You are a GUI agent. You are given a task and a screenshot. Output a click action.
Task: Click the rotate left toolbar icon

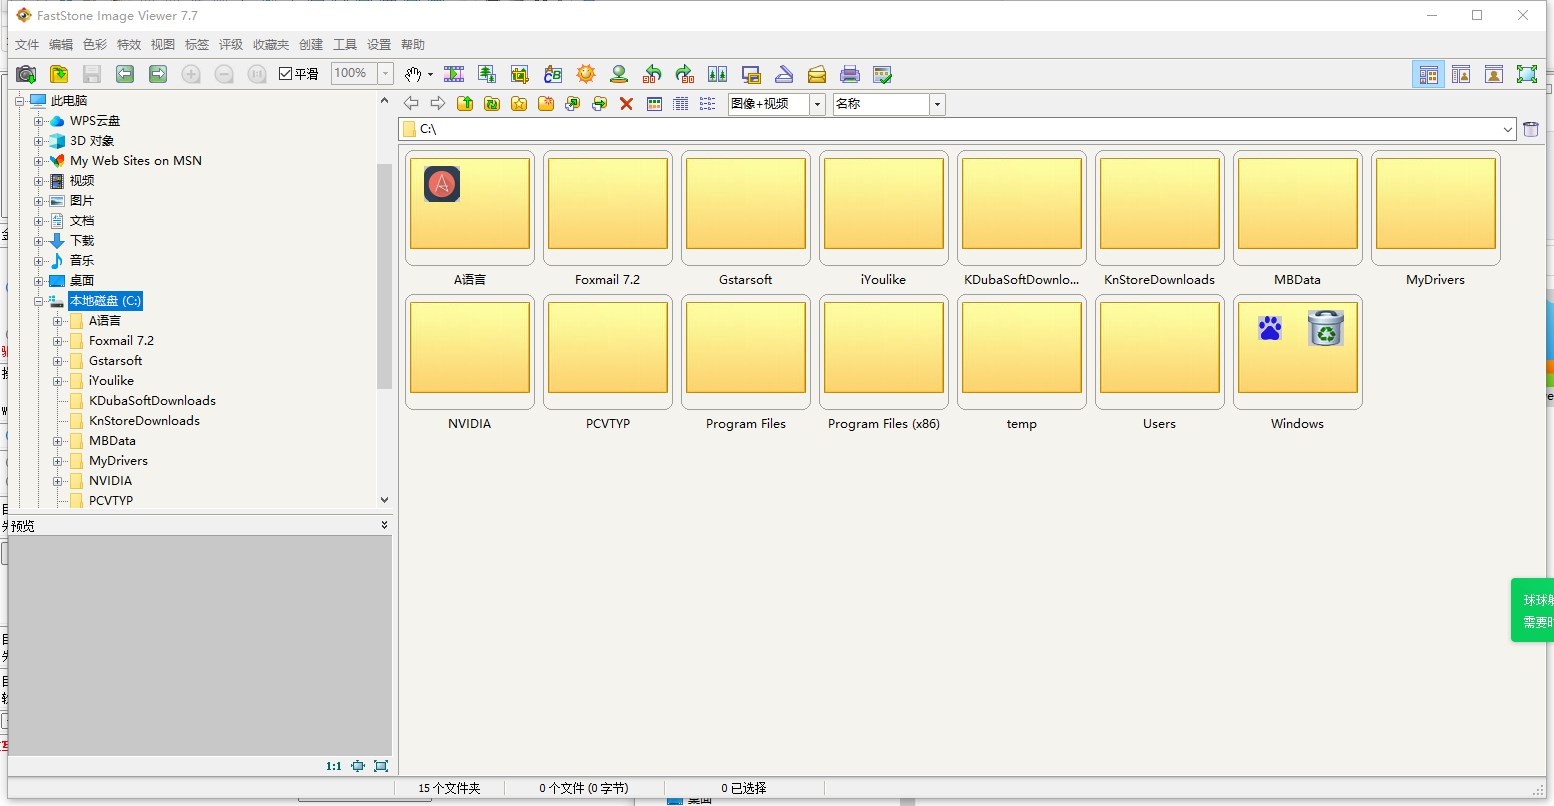tap(652, 74)
